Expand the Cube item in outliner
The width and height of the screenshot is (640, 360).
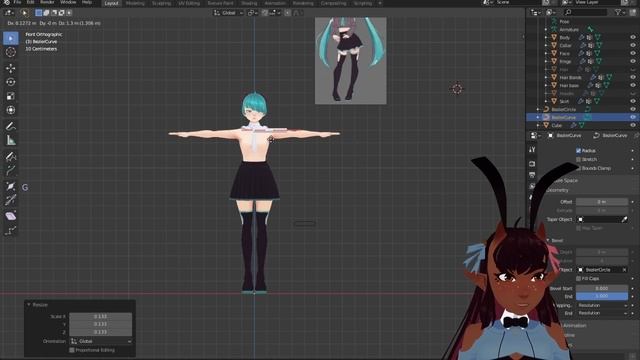pos(538,125)
